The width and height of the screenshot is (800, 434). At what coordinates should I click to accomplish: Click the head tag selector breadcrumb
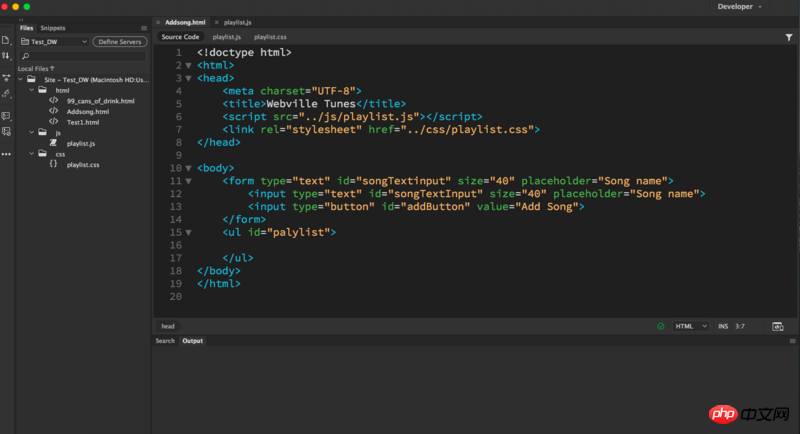(x=168, y=326)
